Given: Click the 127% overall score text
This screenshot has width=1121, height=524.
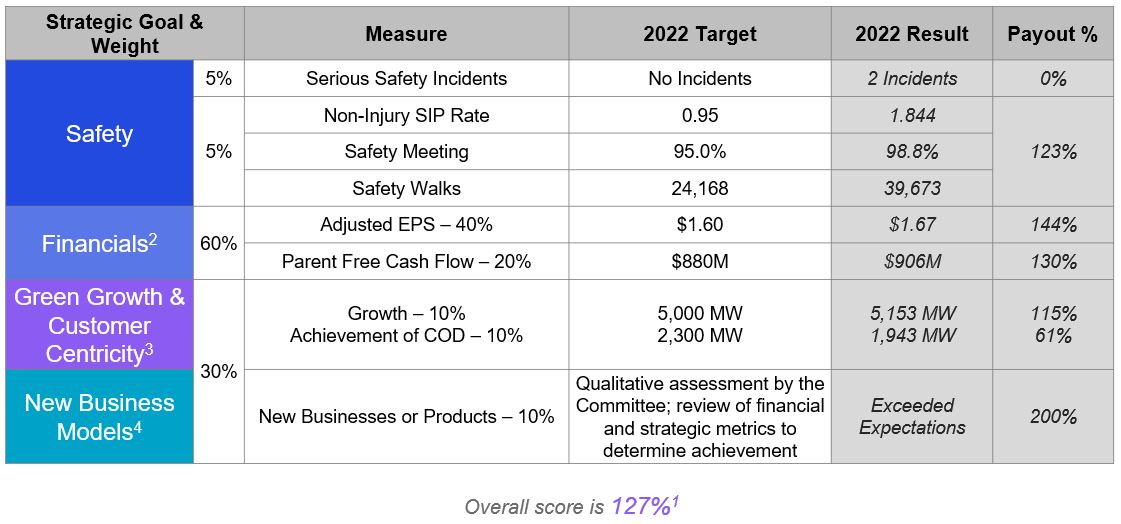Looking at the screenshot, I should click(640, 506).
